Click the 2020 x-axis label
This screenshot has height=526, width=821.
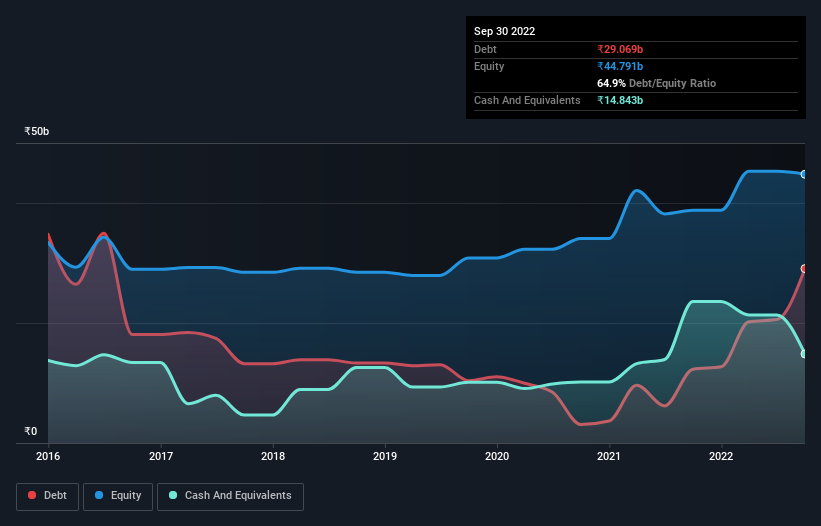point(497,456)
